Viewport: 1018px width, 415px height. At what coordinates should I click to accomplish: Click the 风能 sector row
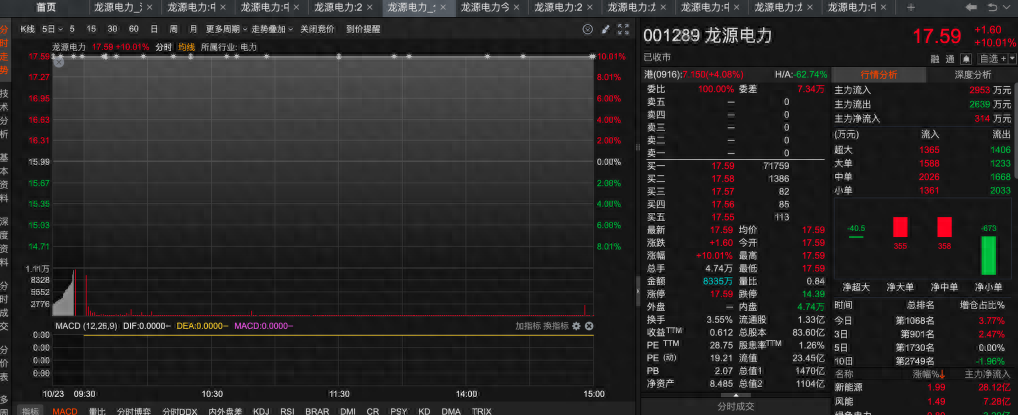(925, 401)
